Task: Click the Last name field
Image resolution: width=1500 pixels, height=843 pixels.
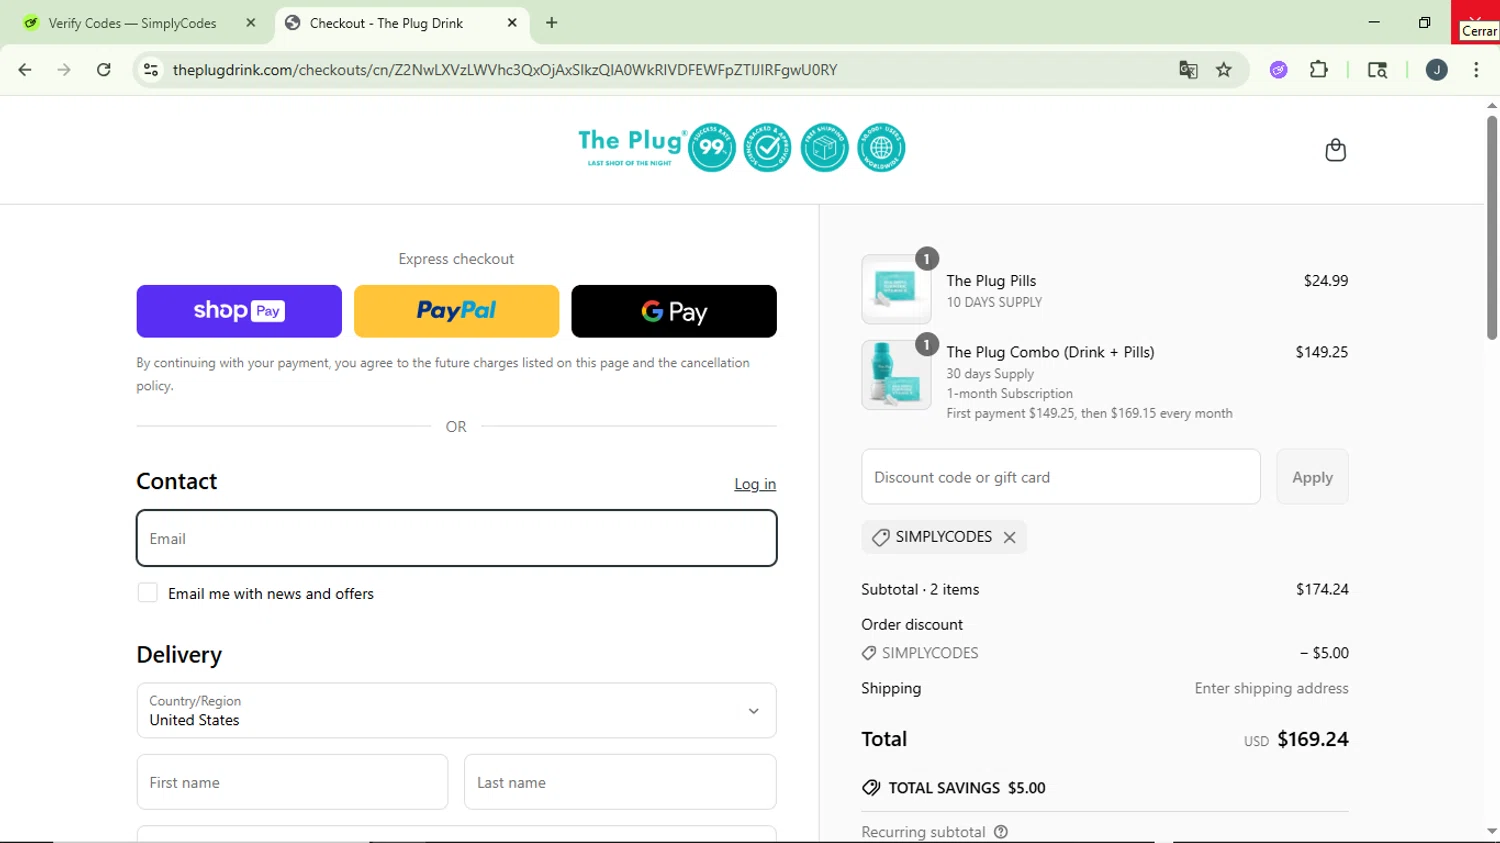Action: point(620,782)
